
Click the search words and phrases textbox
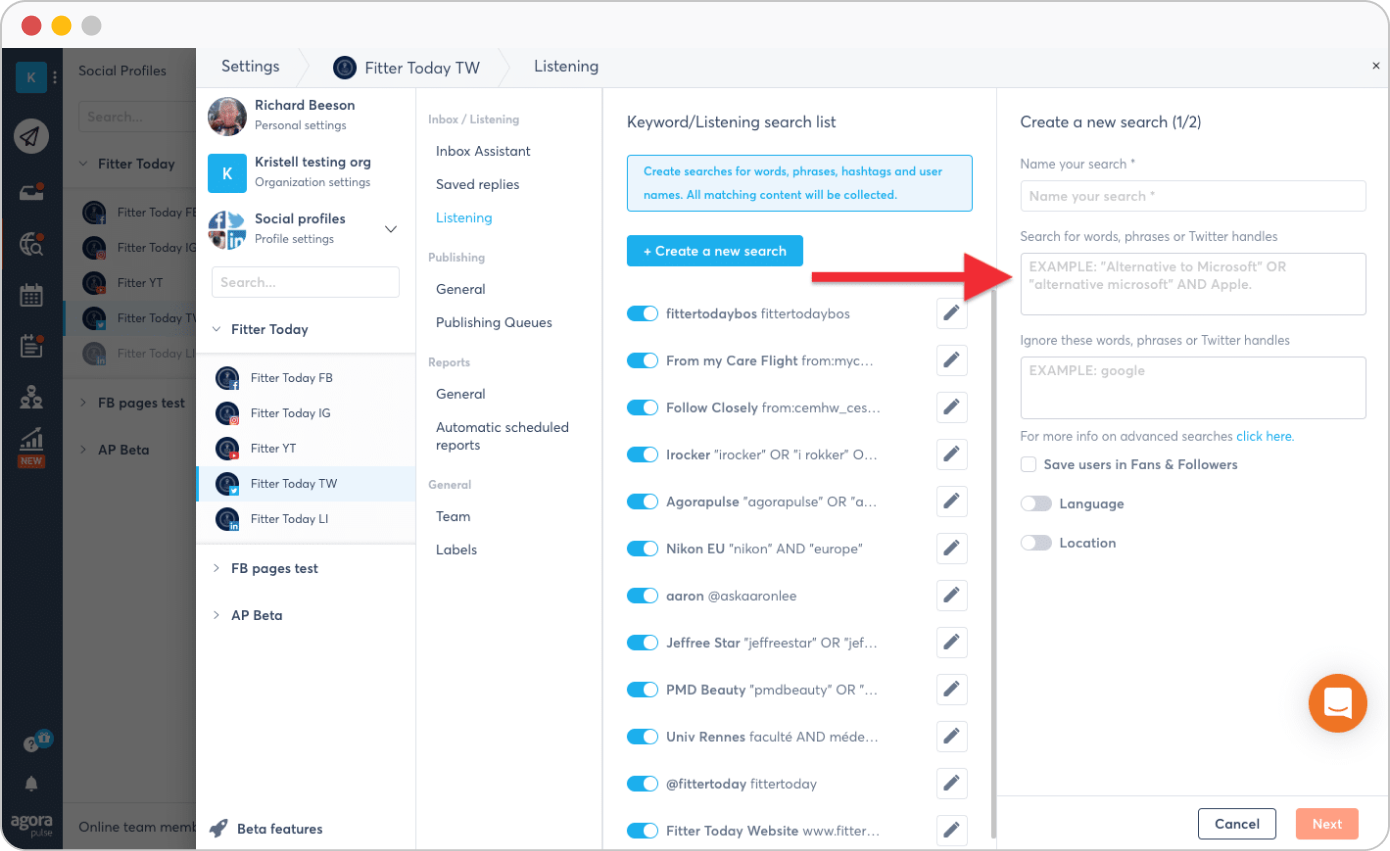click(x=1193, y=284)
